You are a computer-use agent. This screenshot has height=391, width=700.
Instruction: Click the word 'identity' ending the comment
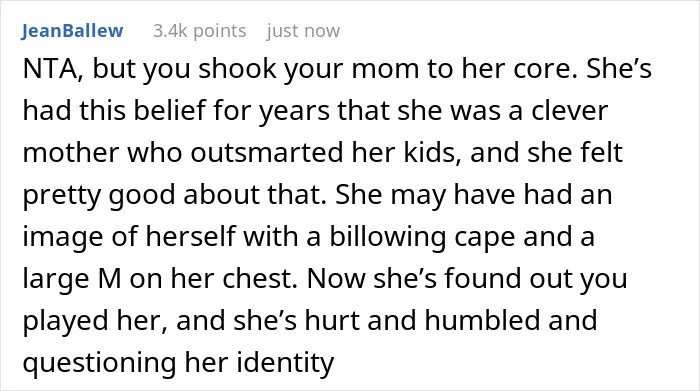285,362
